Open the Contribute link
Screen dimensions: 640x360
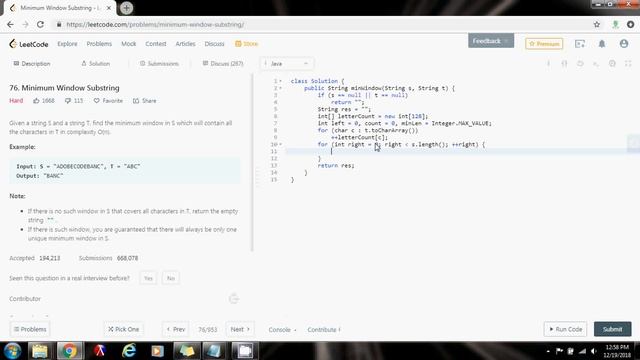(x=324, y=329)
